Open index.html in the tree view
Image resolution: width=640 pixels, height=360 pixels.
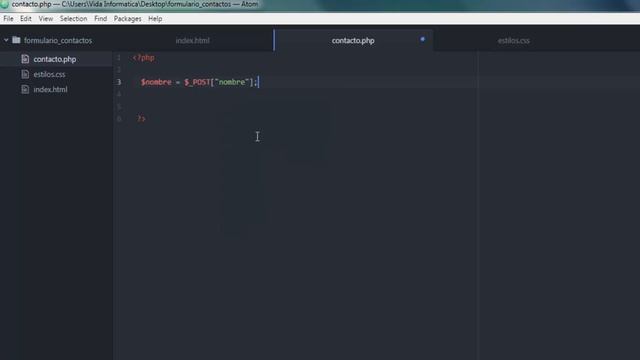point(50,89)
